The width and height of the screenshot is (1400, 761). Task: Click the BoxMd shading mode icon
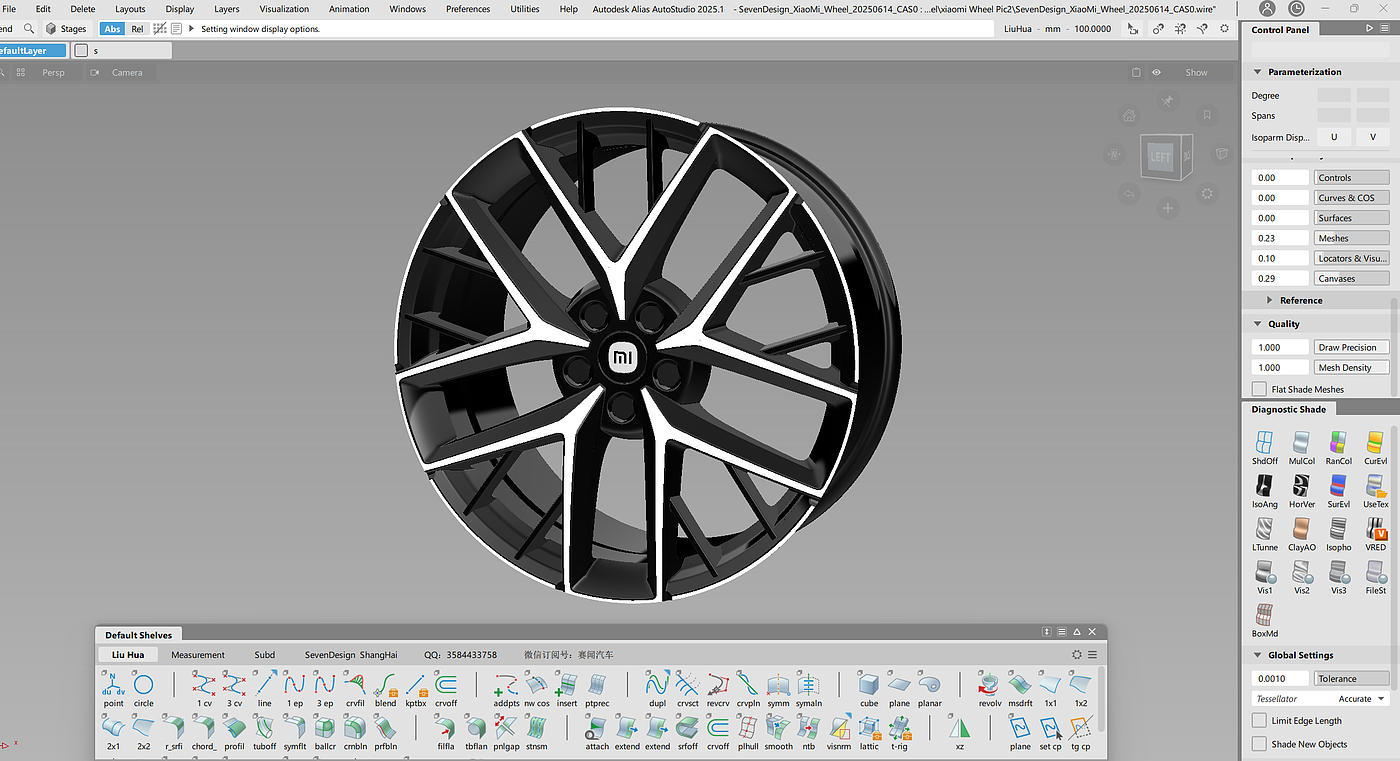tap(1265, 615)
